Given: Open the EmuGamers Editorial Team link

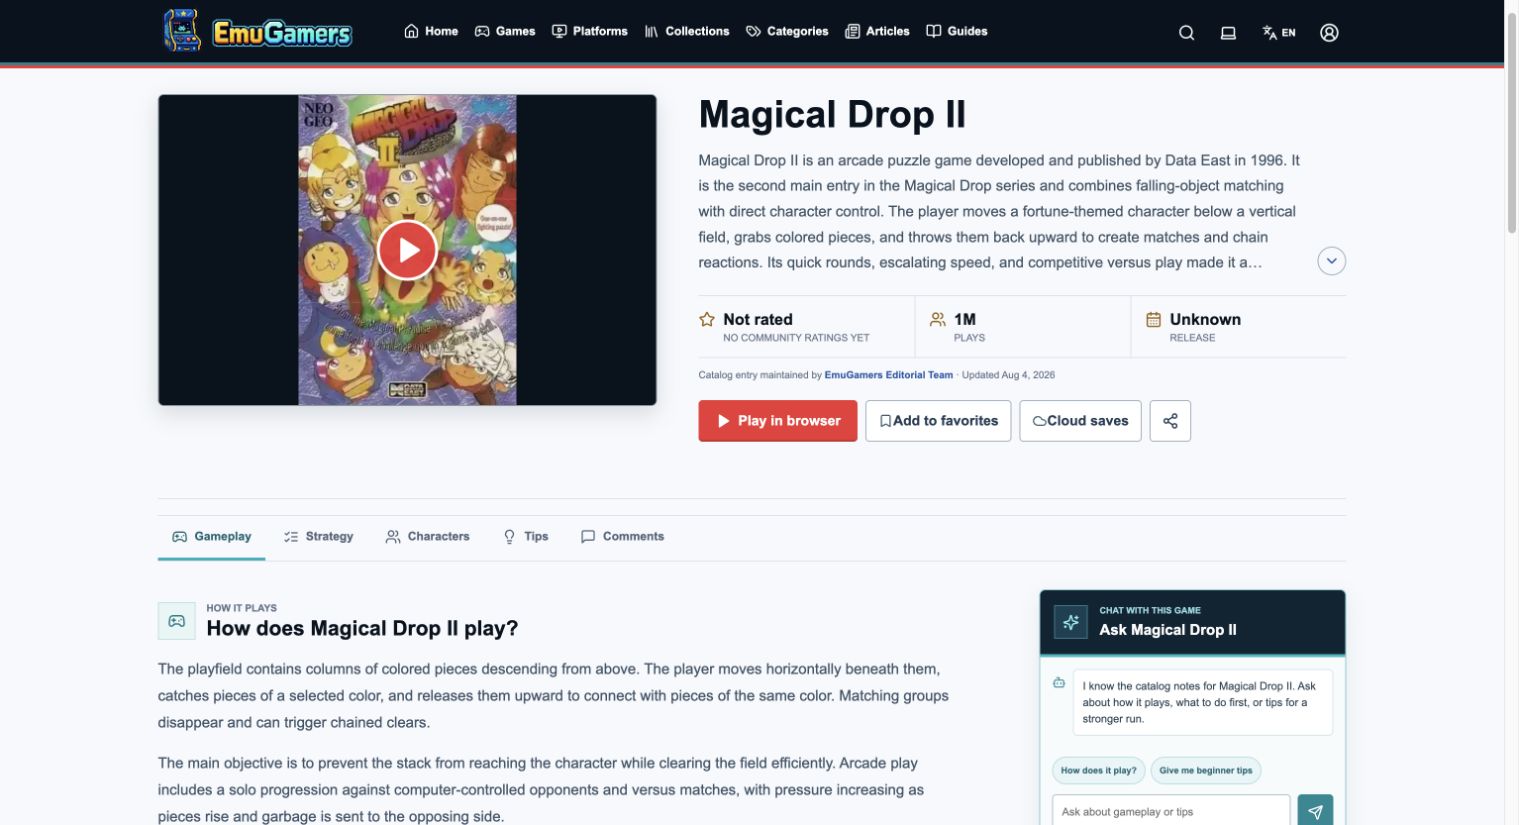Looking at the screenshot, I should coord(888,375).
